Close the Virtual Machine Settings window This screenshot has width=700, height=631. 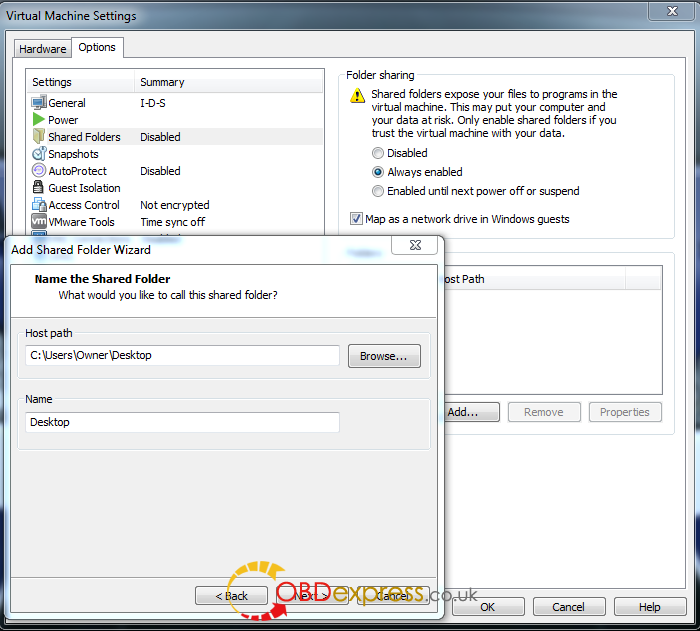pos(672,11)
